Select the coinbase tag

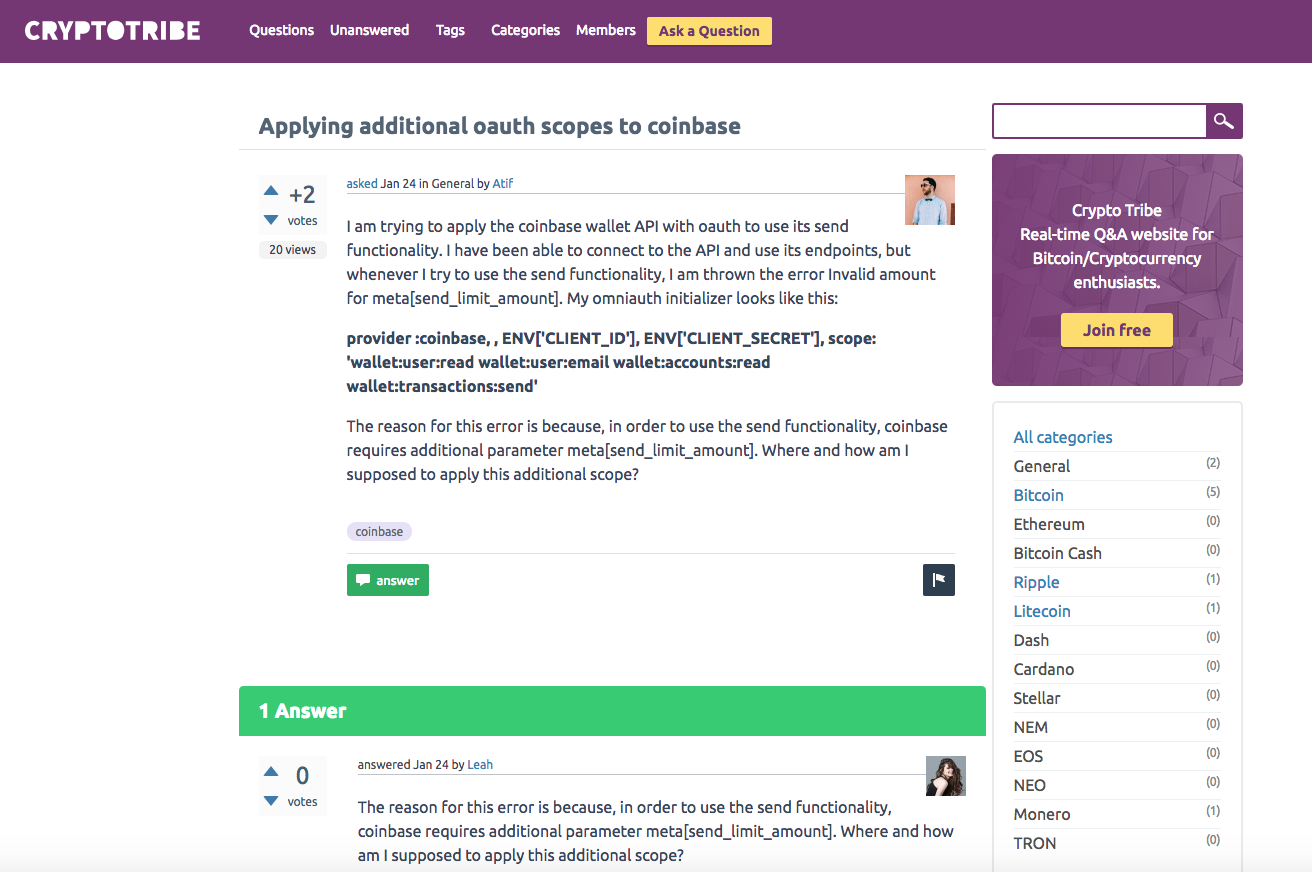379,532
